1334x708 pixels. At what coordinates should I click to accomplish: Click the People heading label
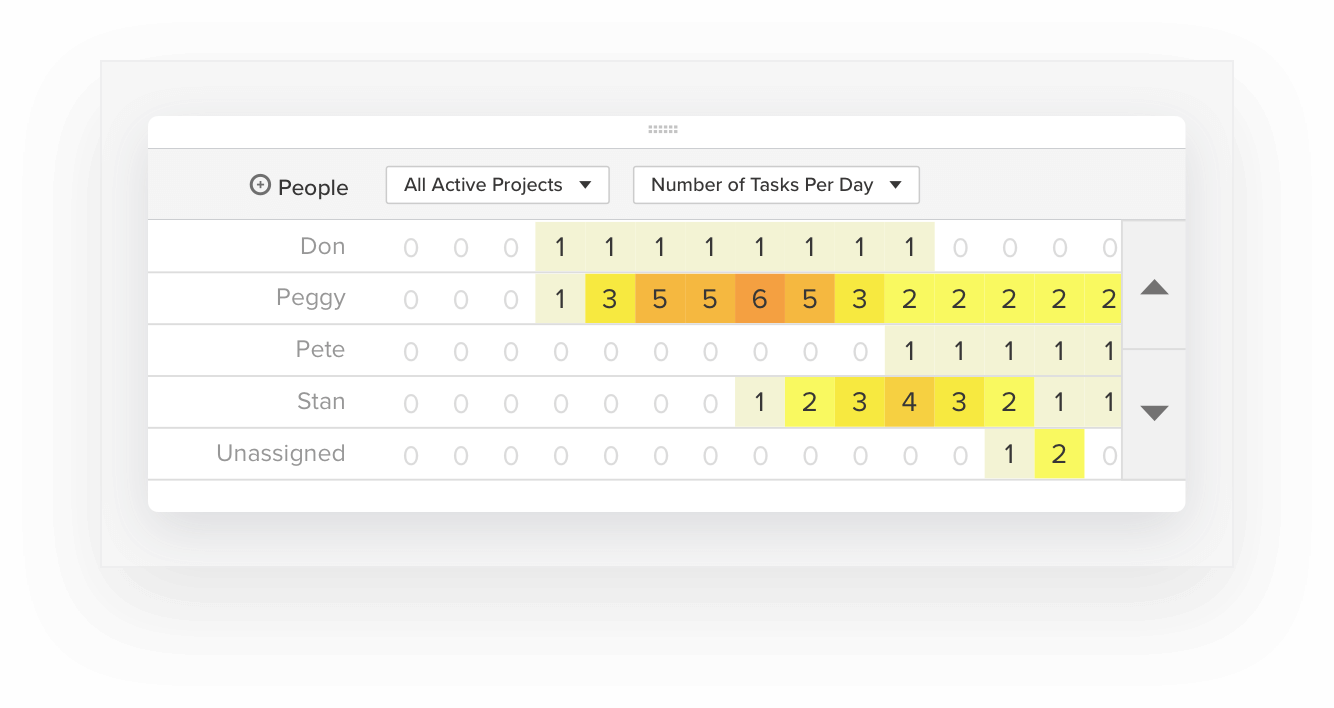tap(313, 187)
